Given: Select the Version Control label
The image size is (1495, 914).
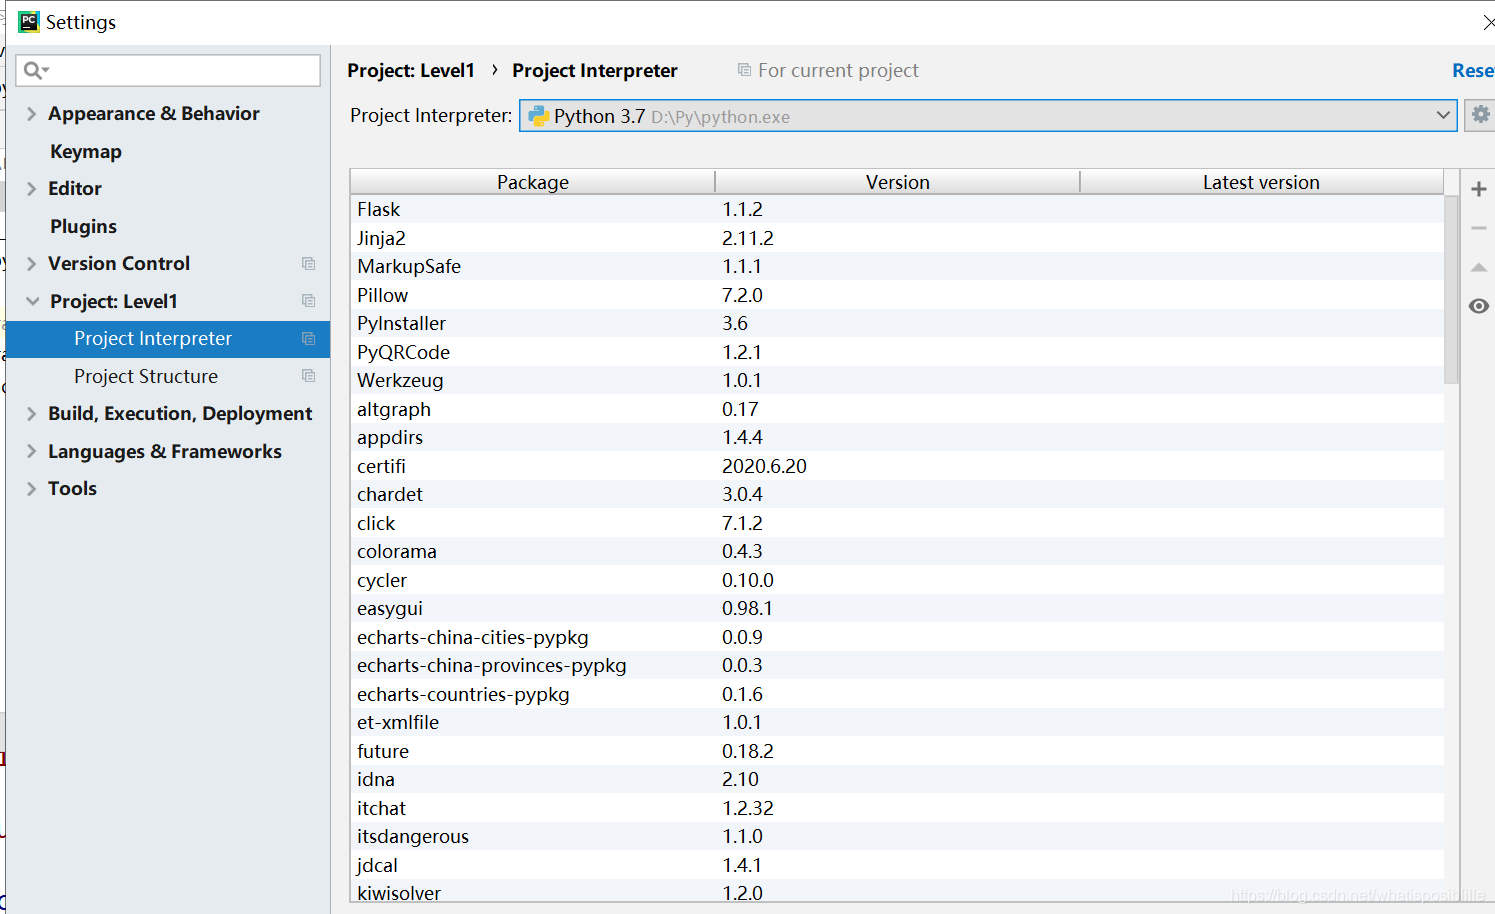Looking at the screenshot, I should [x=119, y=263].
